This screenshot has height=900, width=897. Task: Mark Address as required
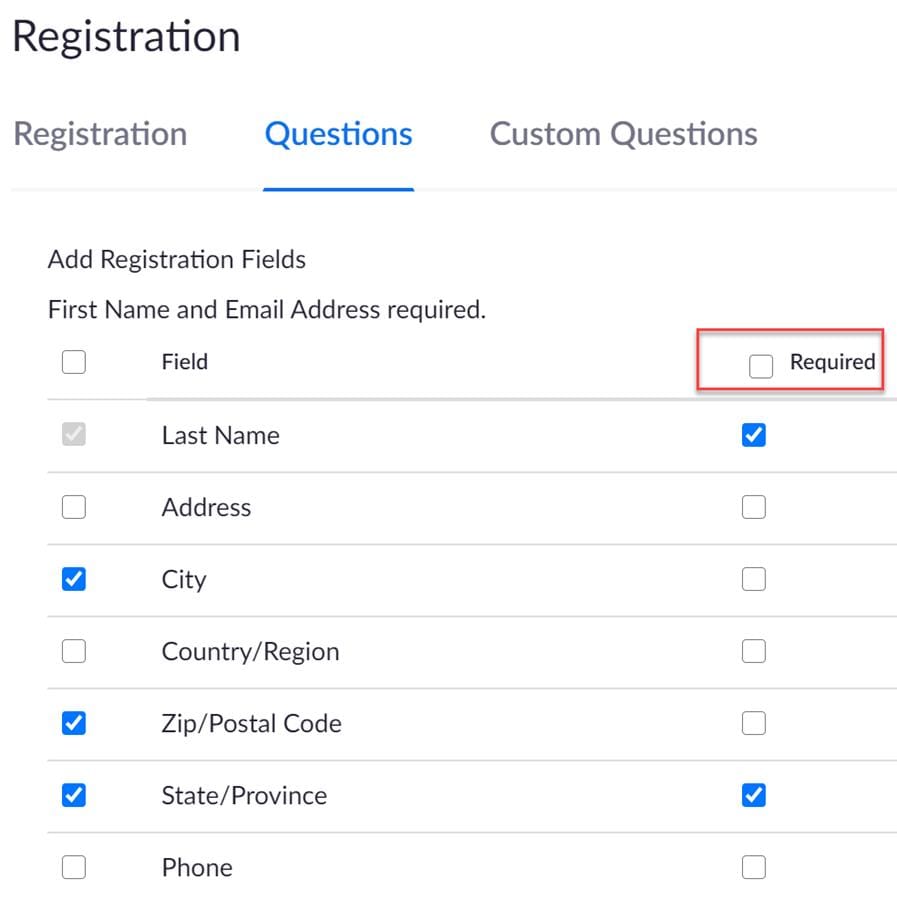point(754,507)
